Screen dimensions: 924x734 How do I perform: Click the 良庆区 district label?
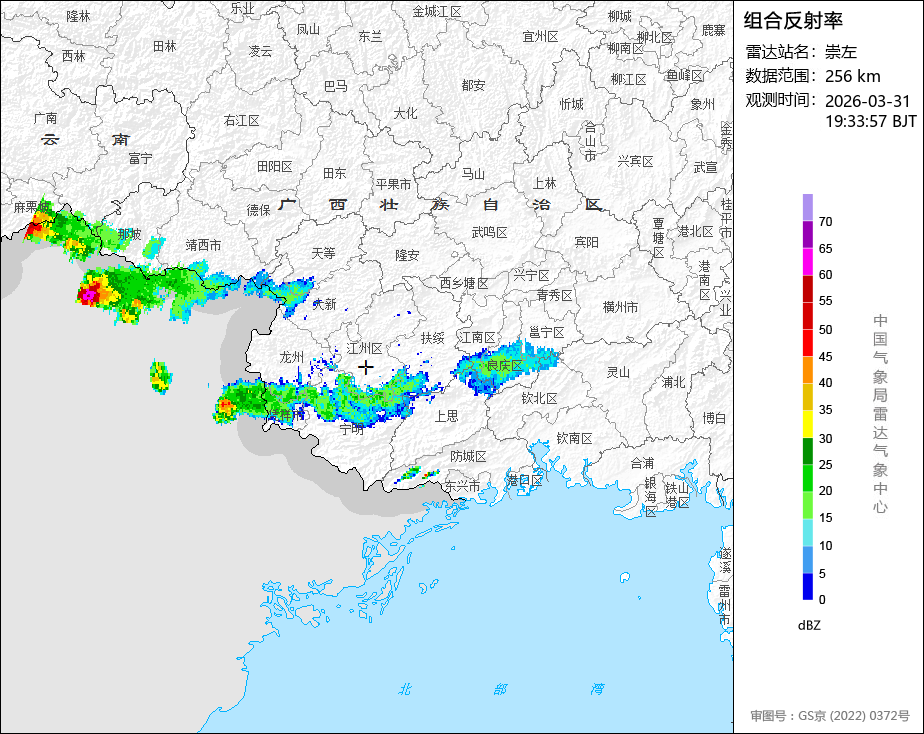click(504, 366)
